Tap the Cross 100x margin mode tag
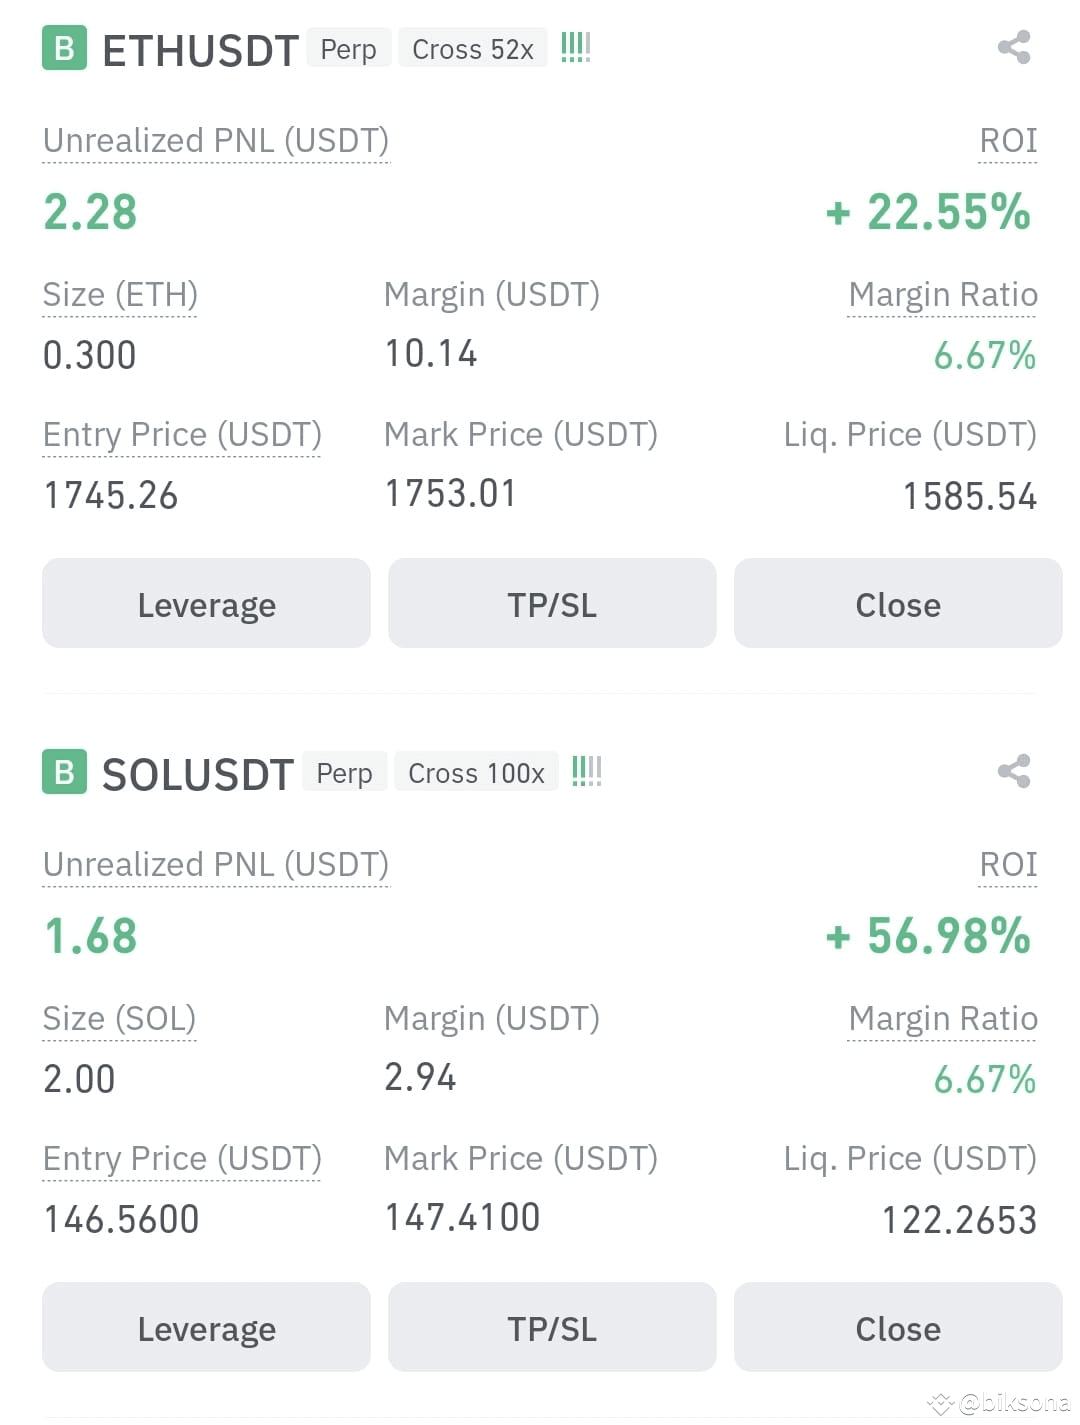Screen dimensions: 1080x1425 pyautogui.click(x=476, y=772)
